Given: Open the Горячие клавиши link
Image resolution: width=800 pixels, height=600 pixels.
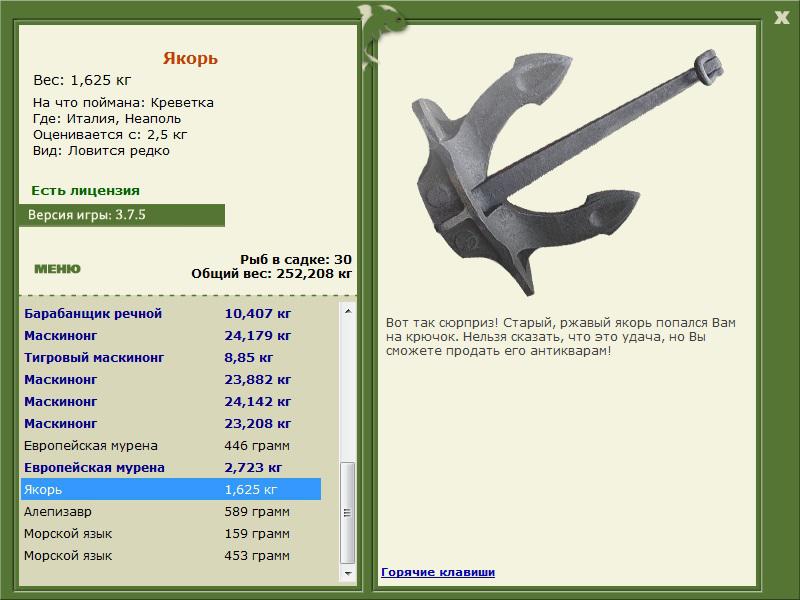Looking at the screenshot, I should click(x=438, y=572).
